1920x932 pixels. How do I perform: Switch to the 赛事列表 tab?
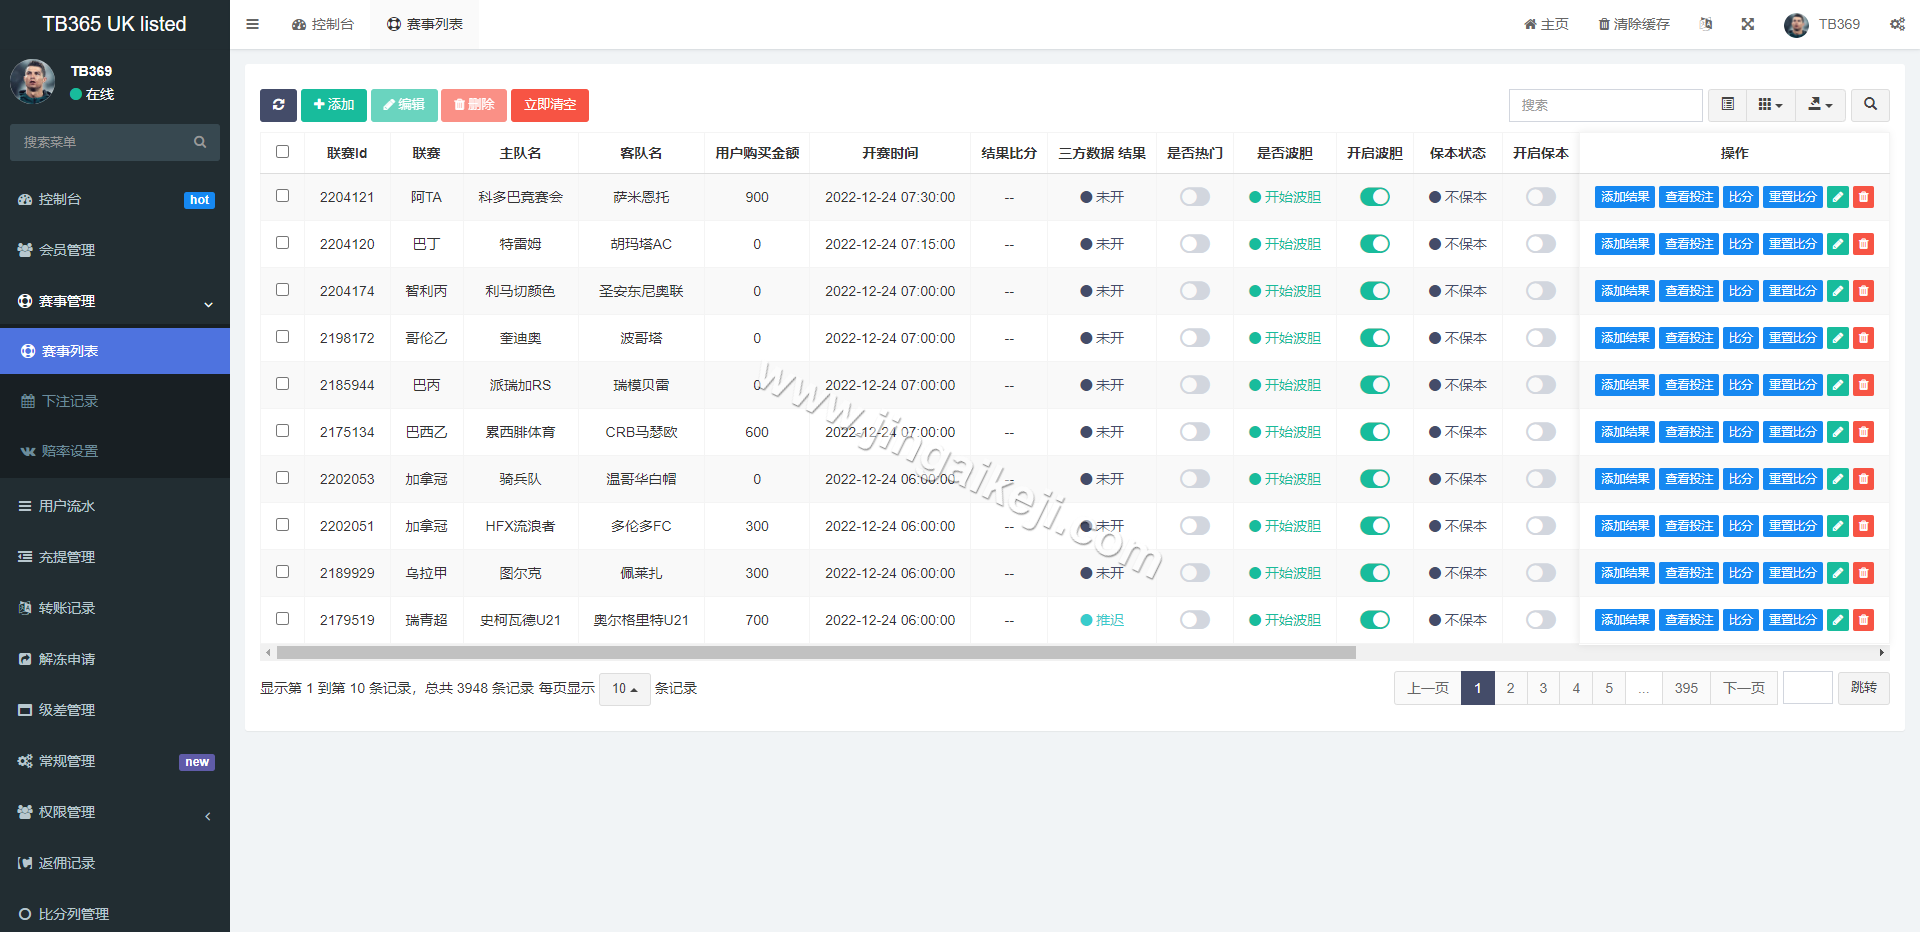point(424,24)
